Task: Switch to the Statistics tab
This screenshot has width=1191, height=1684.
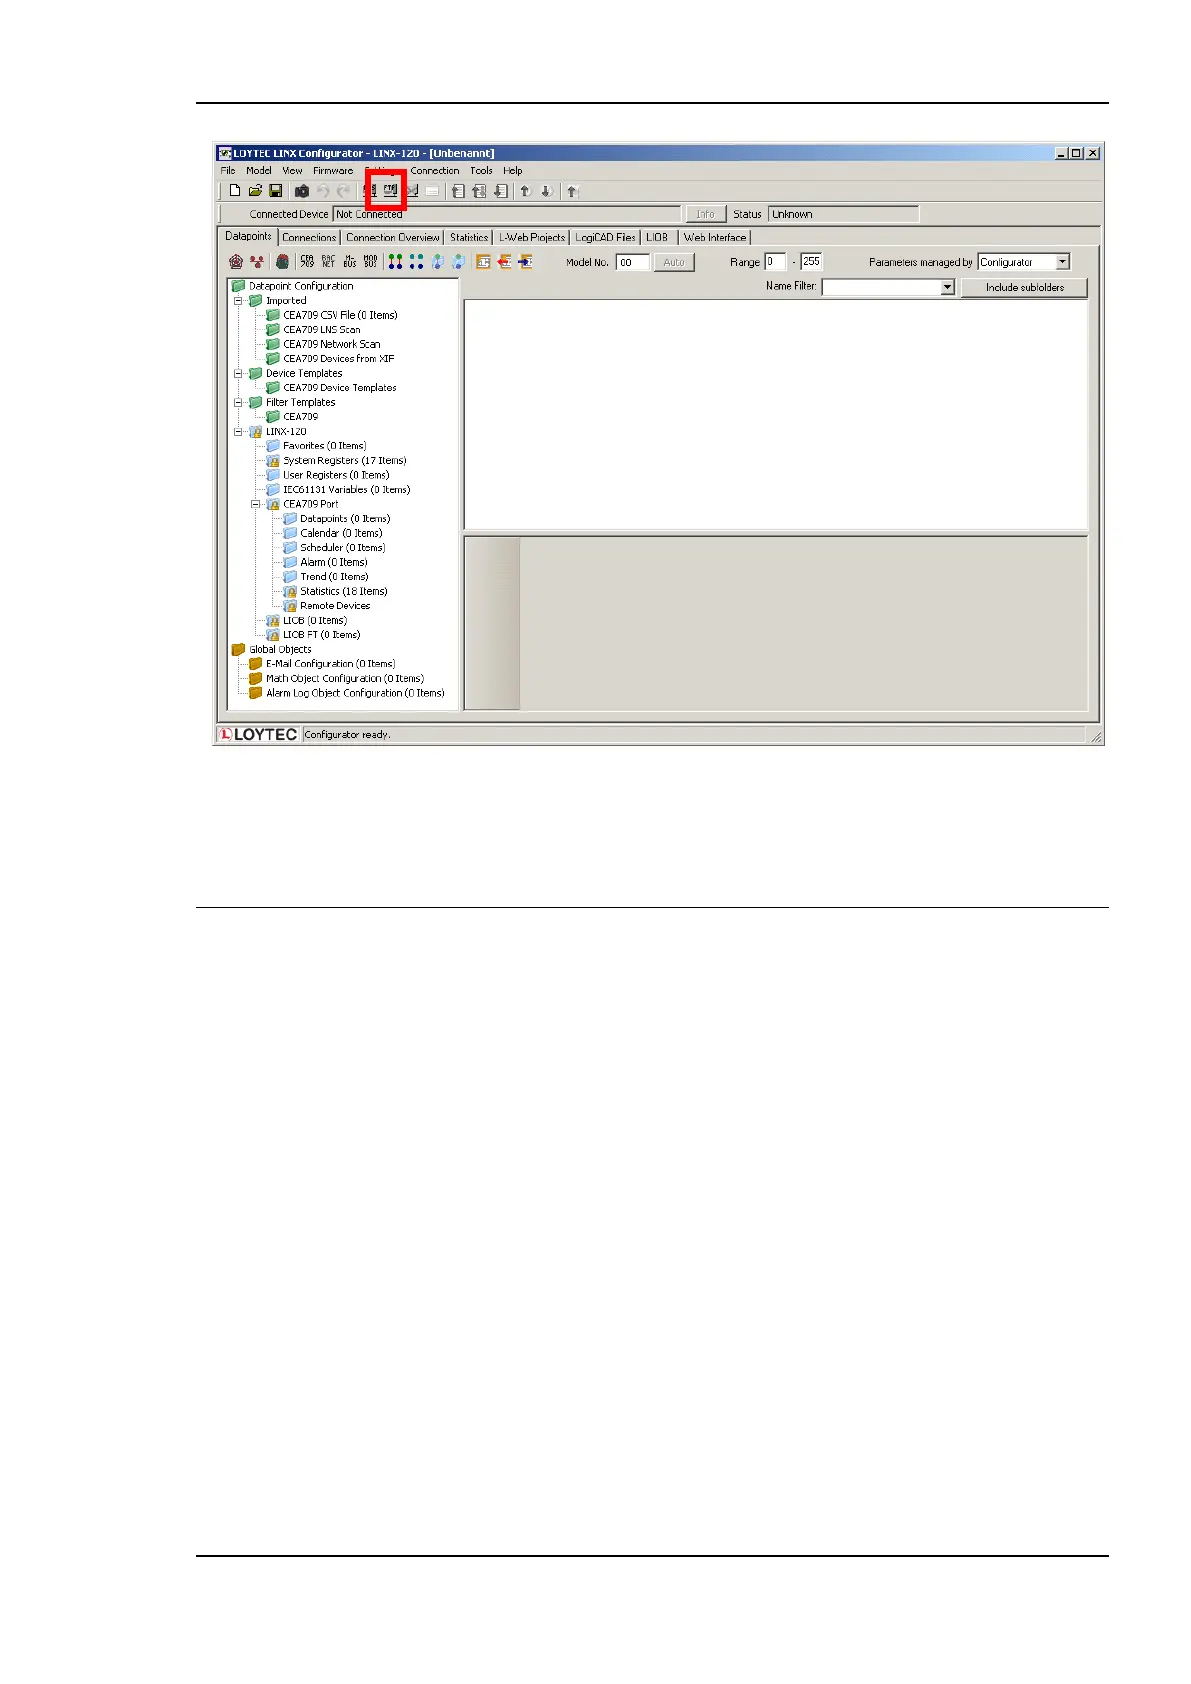Action: tap(469, 238)
